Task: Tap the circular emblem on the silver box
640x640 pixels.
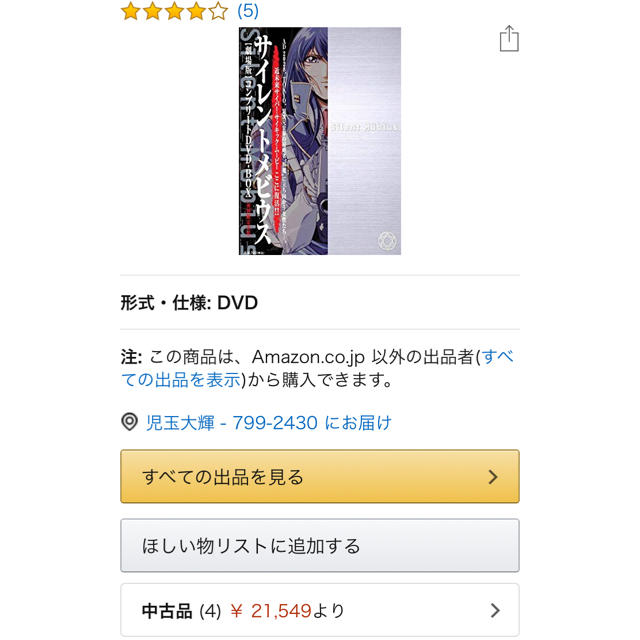Action: click(386, 240)
